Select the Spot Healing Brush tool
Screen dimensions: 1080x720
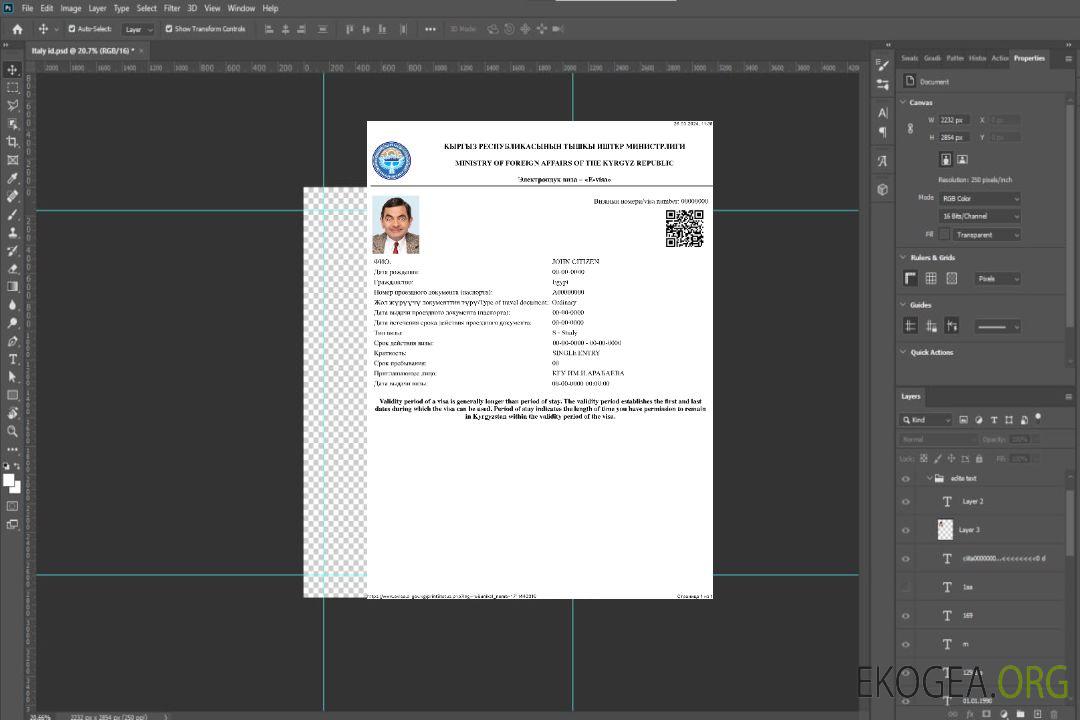12,196
